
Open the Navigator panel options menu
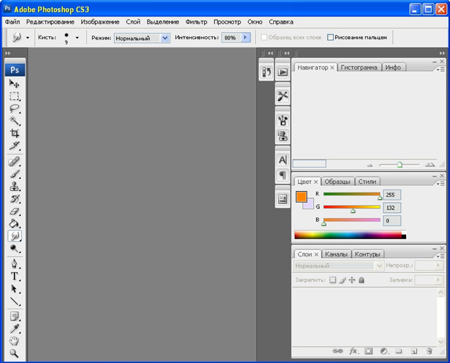[440, 69]
